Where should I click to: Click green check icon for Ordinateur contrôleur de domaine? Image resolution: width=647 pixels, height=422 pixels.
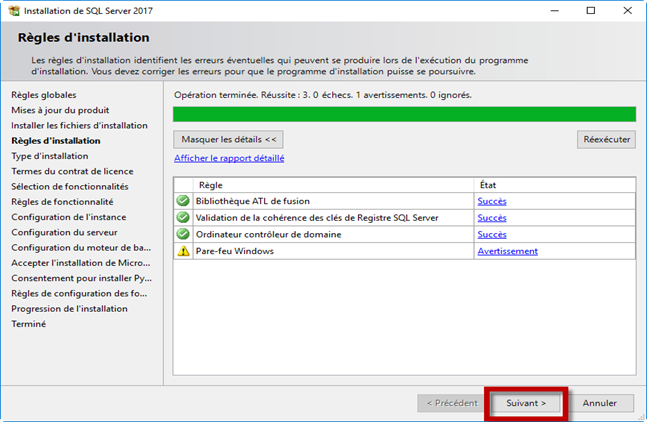click(x=183, y=234)
